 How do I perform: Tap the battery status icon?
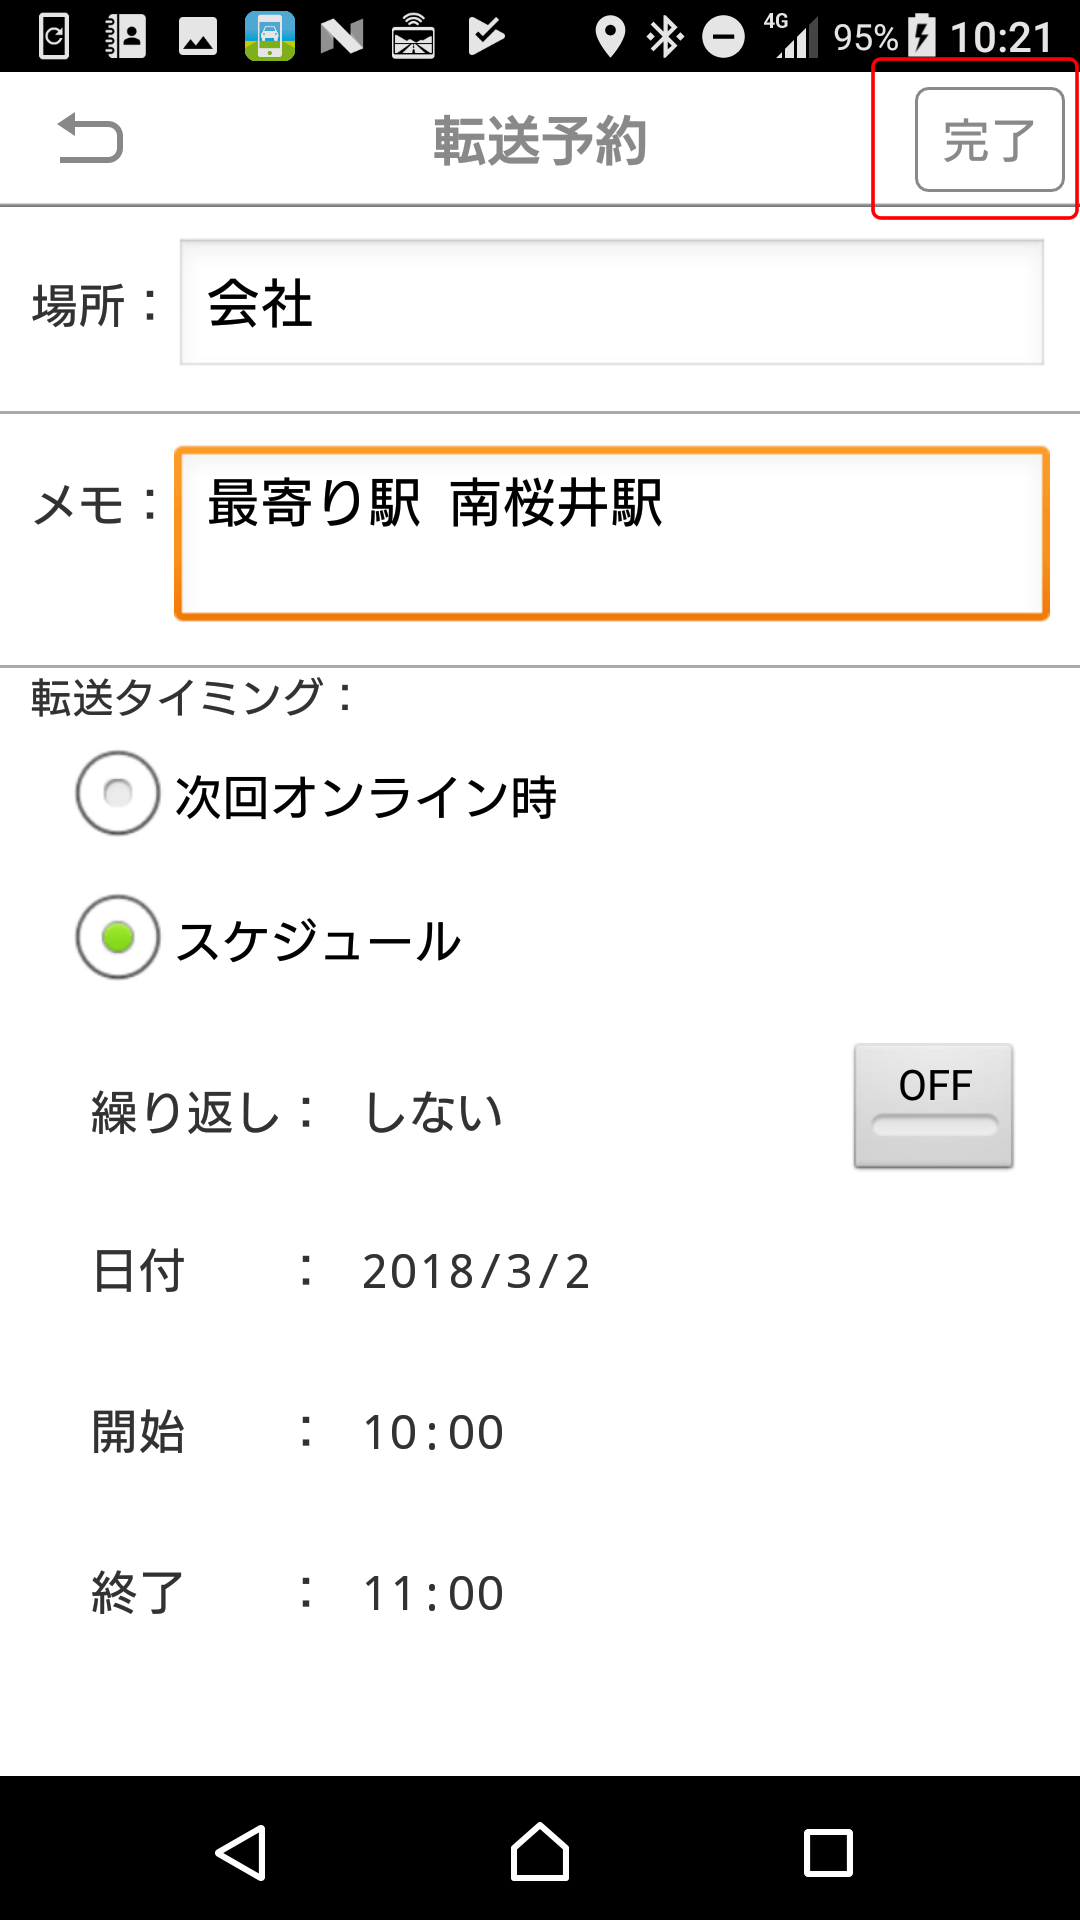coord(922,37)
